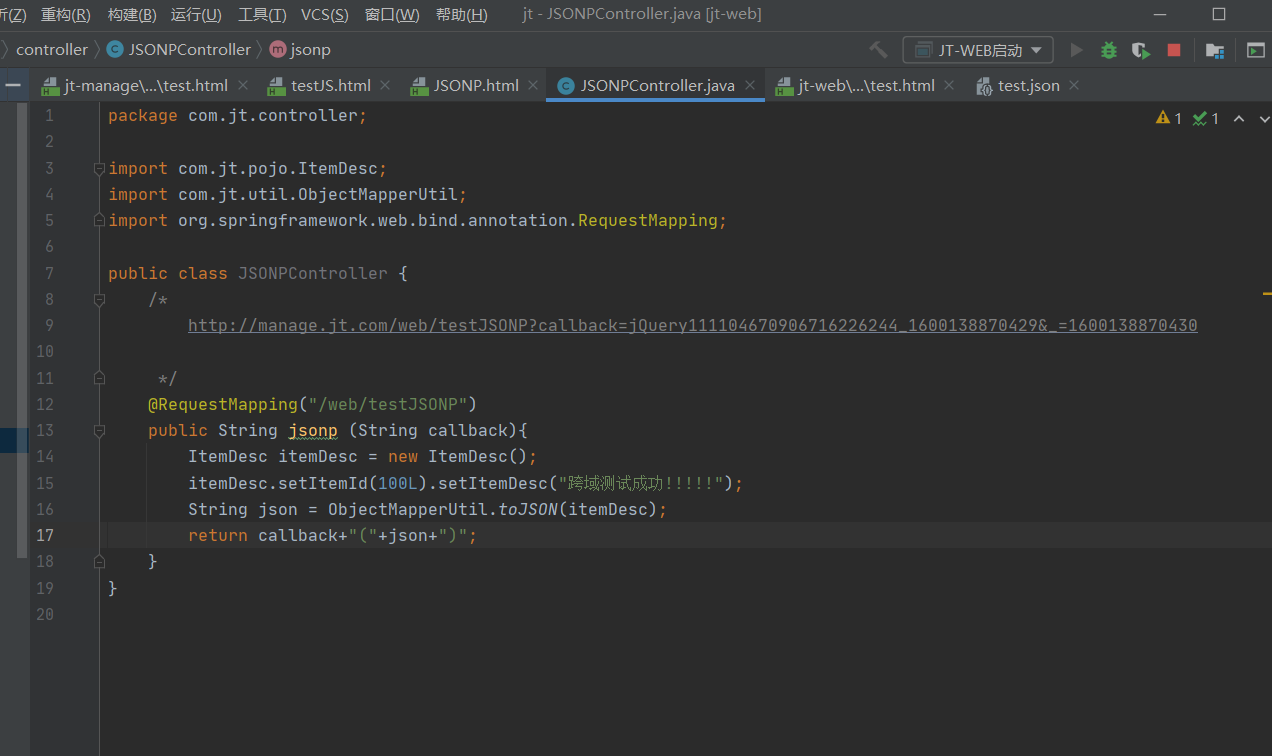Viewport: 1272px width, 756px height.
Task: Click the package declaration on line 1
Action: pos(238,116)
